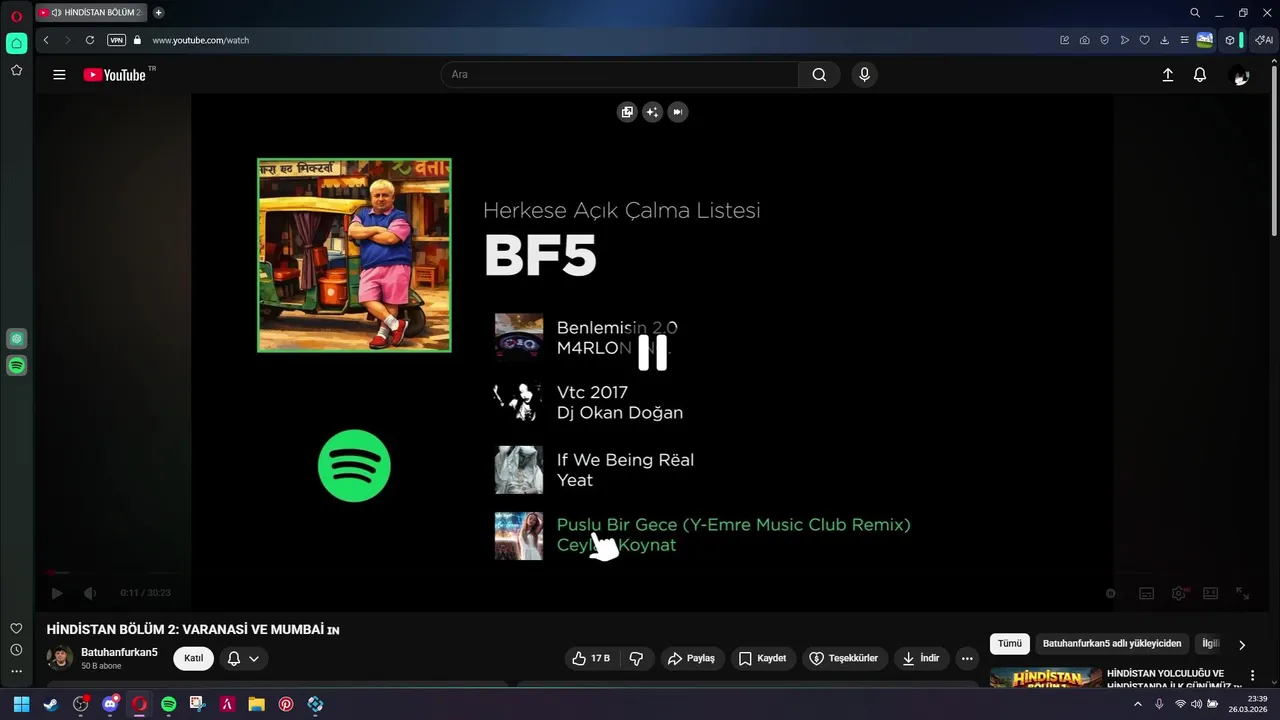
Task: Open Steam from taskbar
Action: tap(51, 704)
